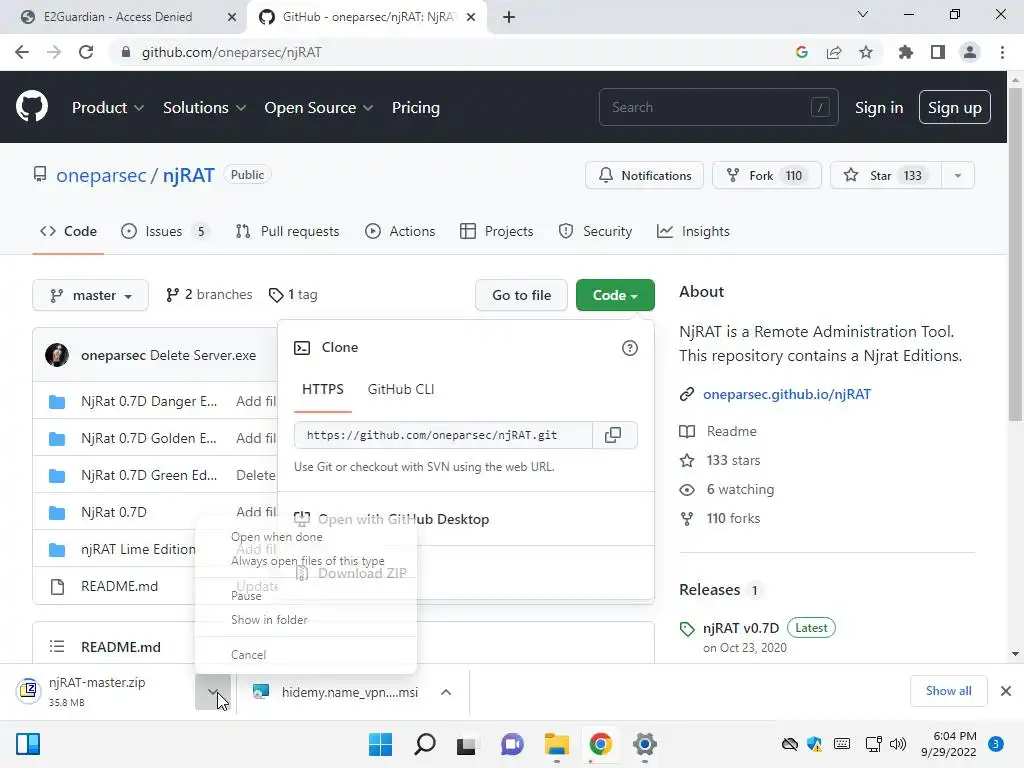The height and width of the screenshot is (768, 1024).
Task: Click the njRAT-master.zip download file icon
Action: (29, 690)
